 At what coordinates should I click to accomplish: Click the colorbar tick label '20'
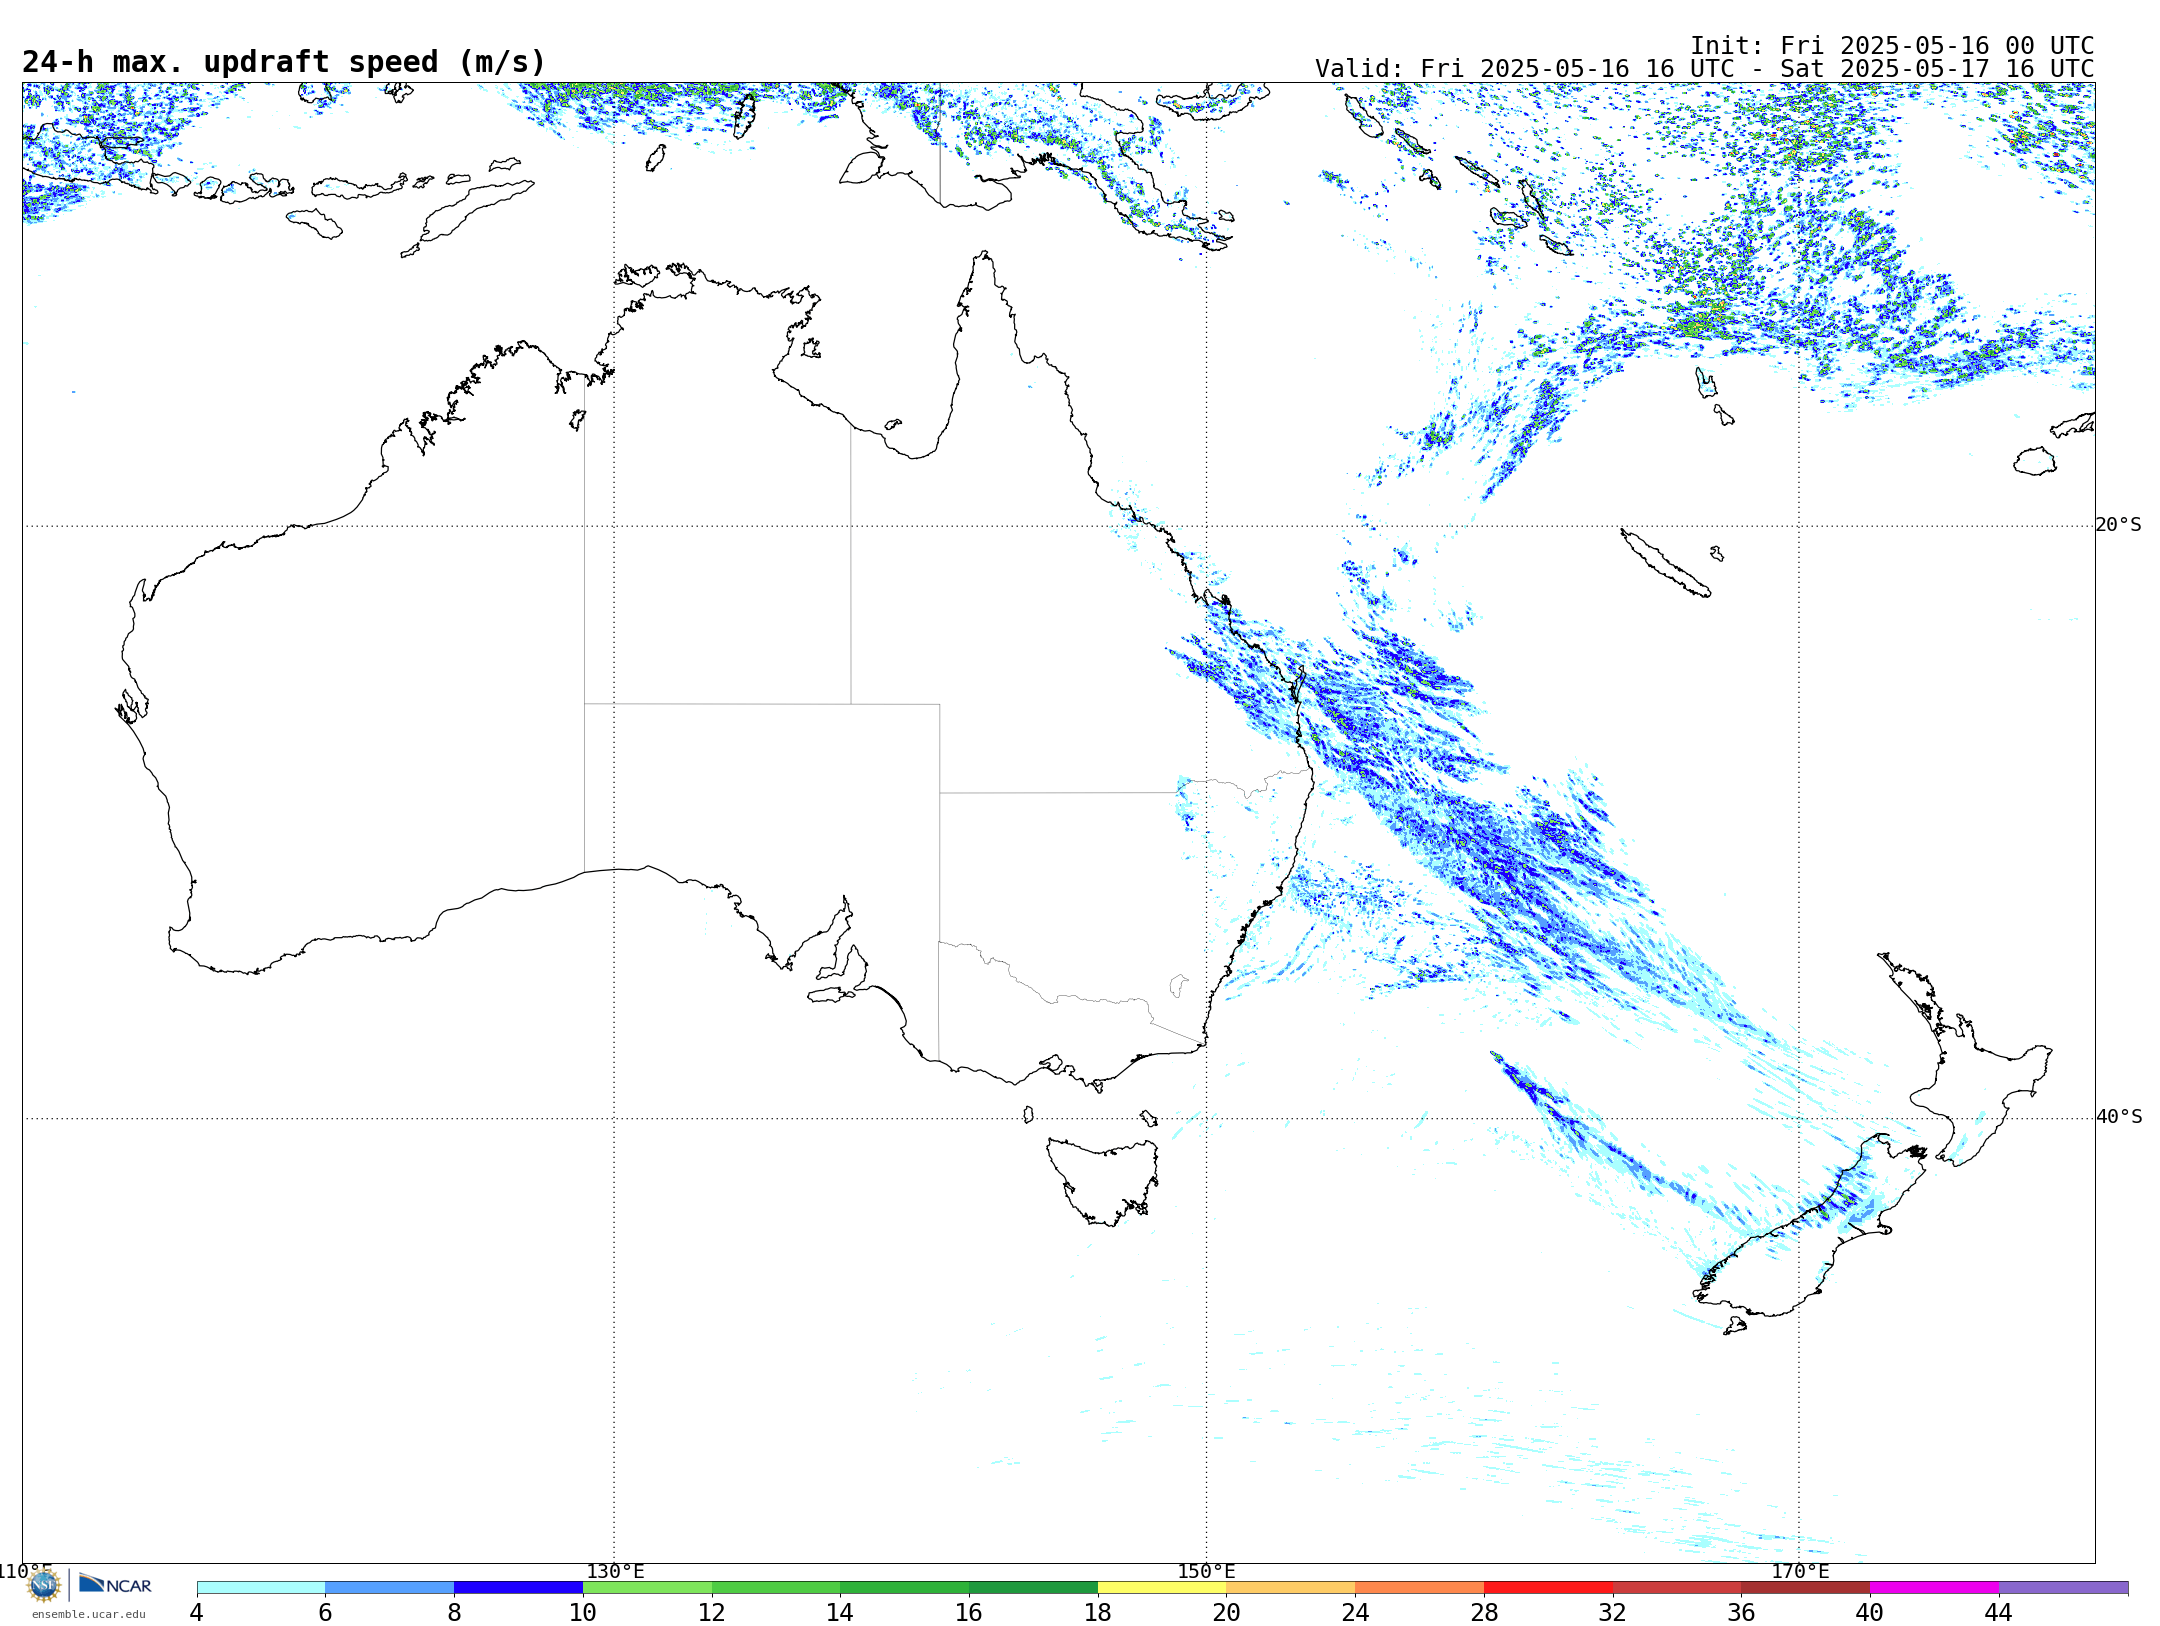(x=1227, y=1612)
